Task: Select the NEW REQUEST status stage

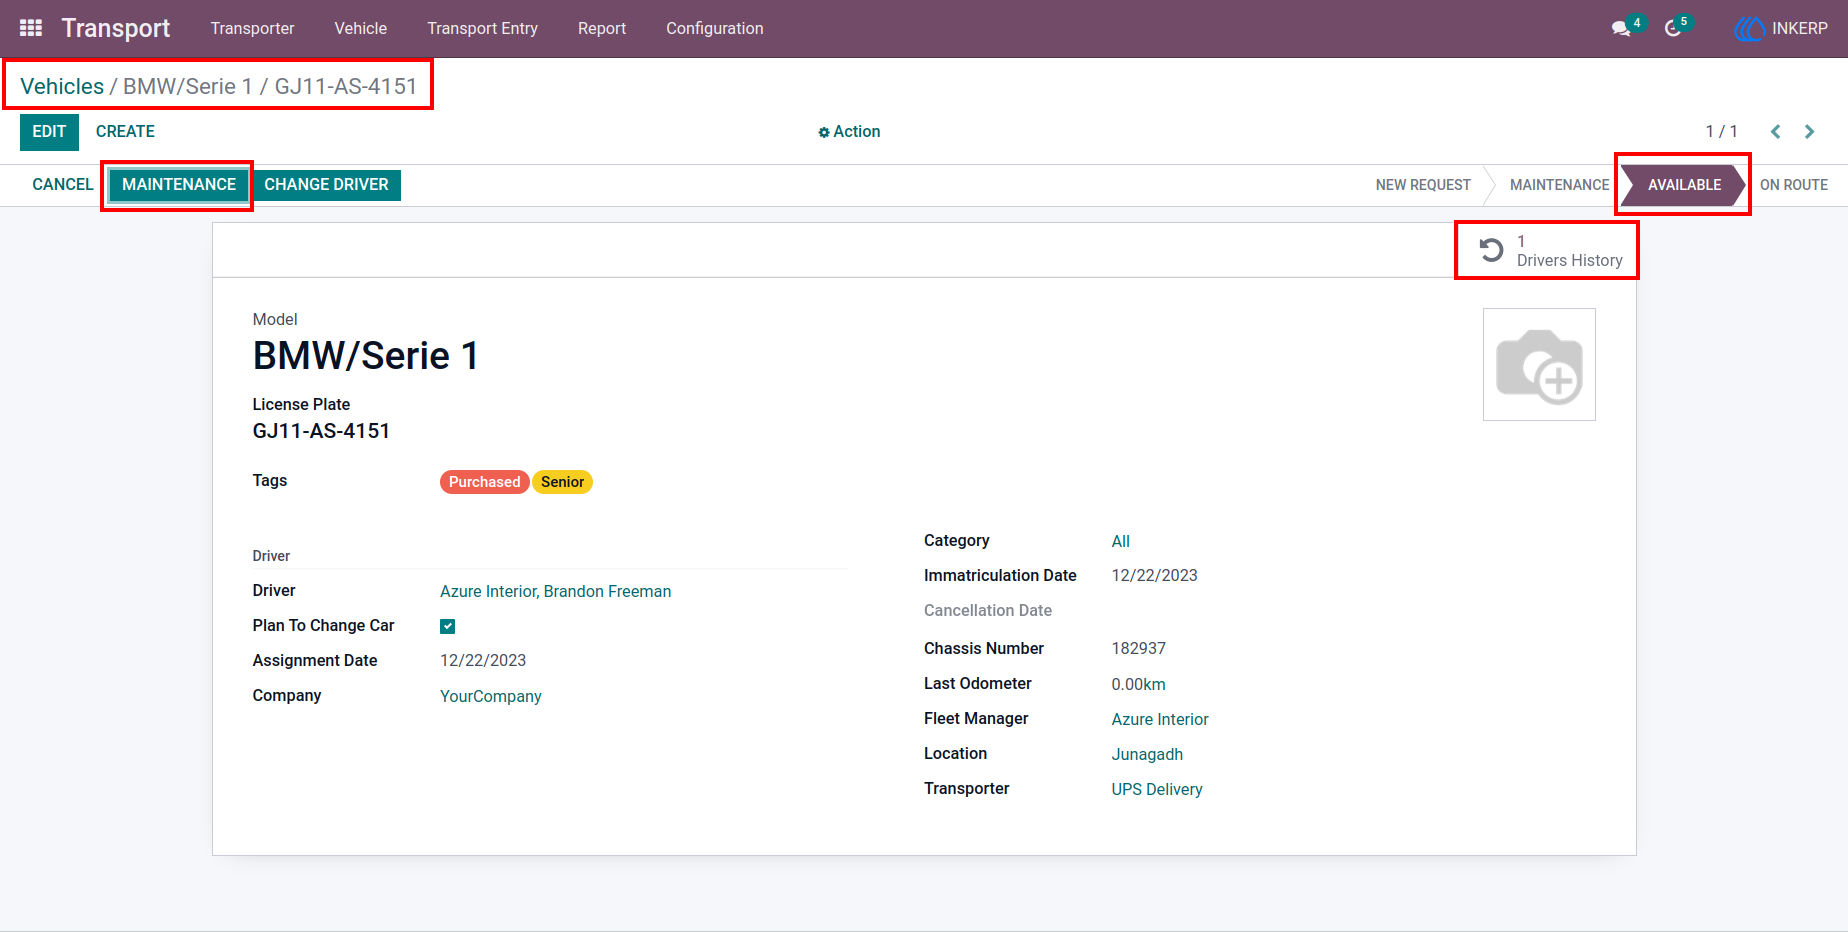Action: (1423, 185)
